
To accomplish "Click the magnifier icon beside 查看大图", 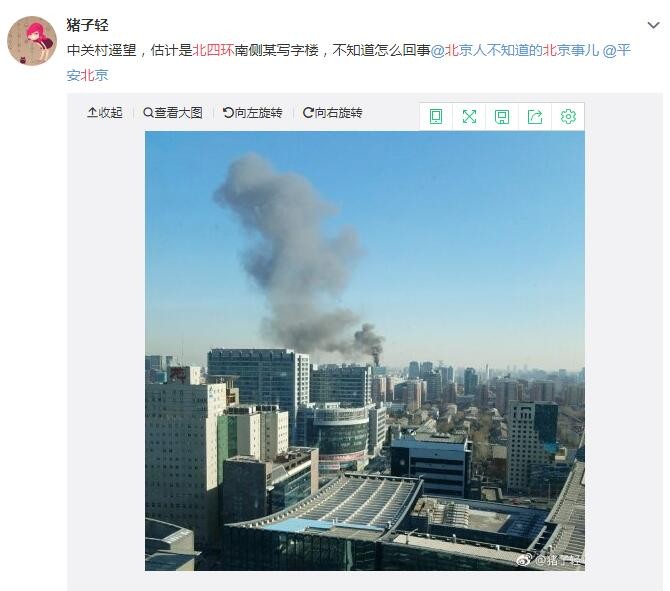I will click(x=148, y=113).
